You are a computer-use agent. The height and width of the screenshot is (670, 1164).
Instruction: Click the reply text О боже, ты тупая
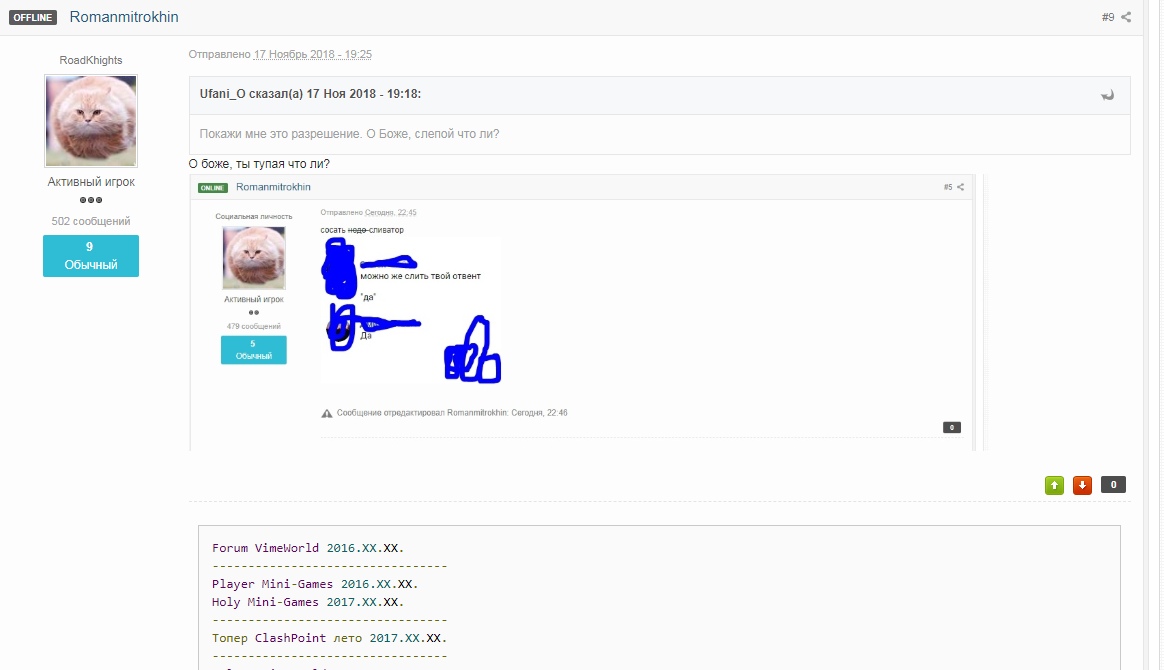tap(259, 164)
